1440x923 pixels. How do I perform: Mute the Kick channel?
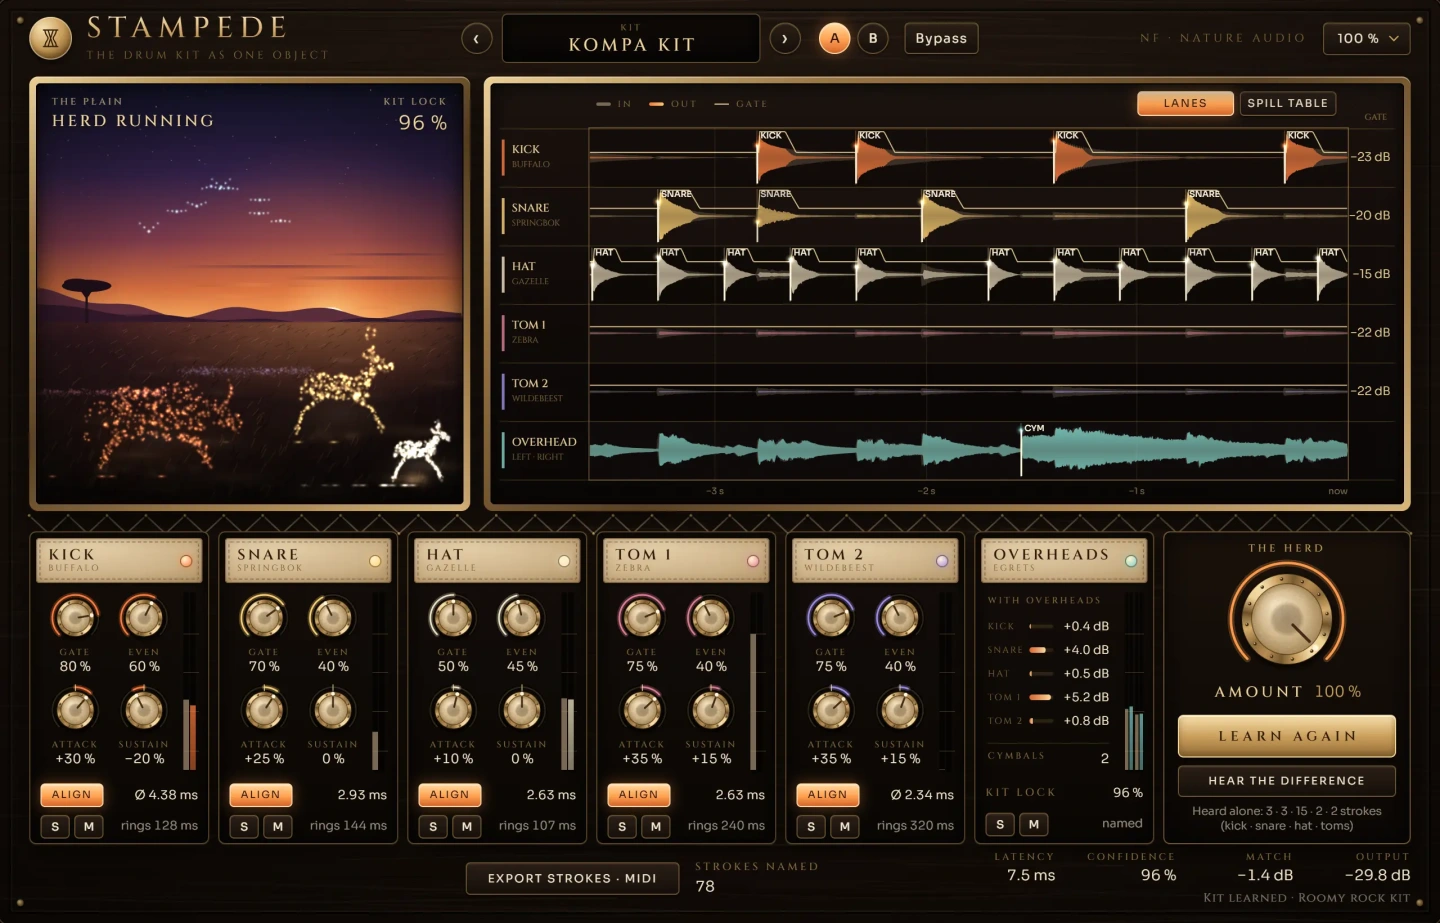(x=89, y=826)
